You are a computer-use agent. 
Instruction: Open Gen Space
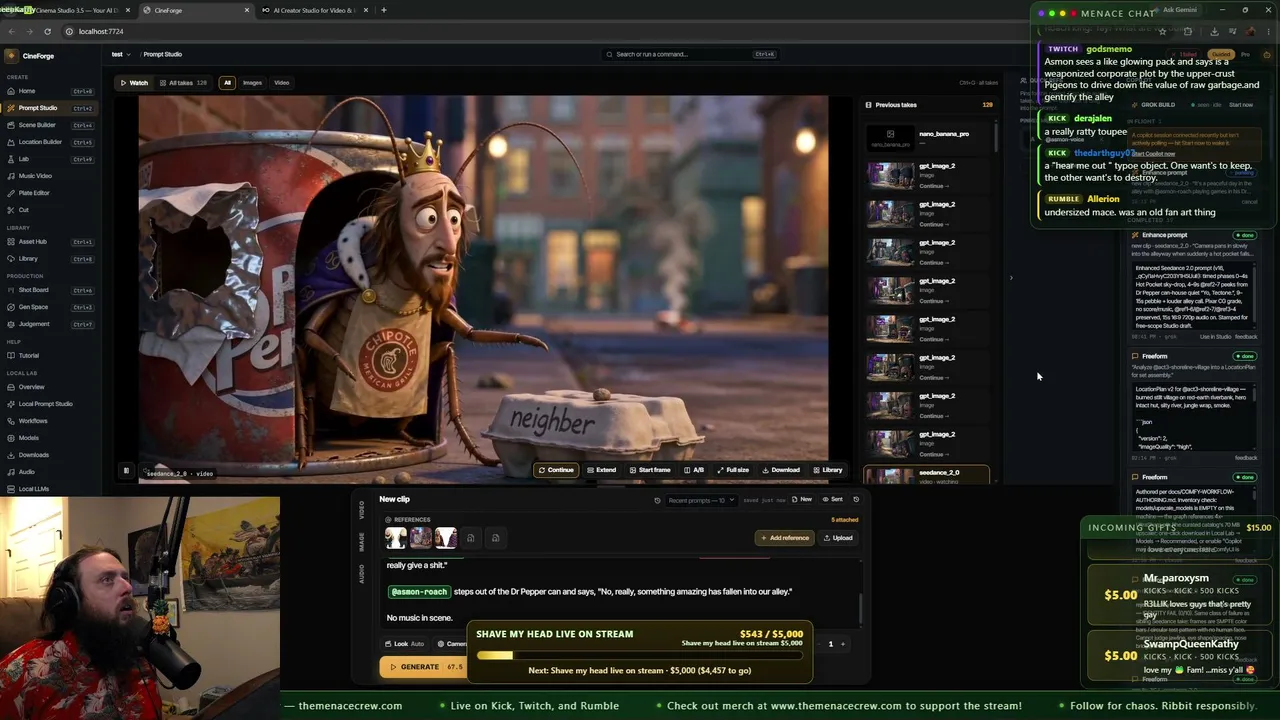(50, 307)
